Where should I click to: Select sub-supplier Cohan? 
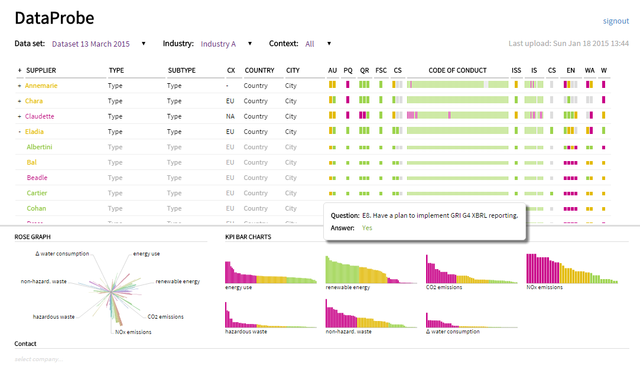tap(36, 208)
